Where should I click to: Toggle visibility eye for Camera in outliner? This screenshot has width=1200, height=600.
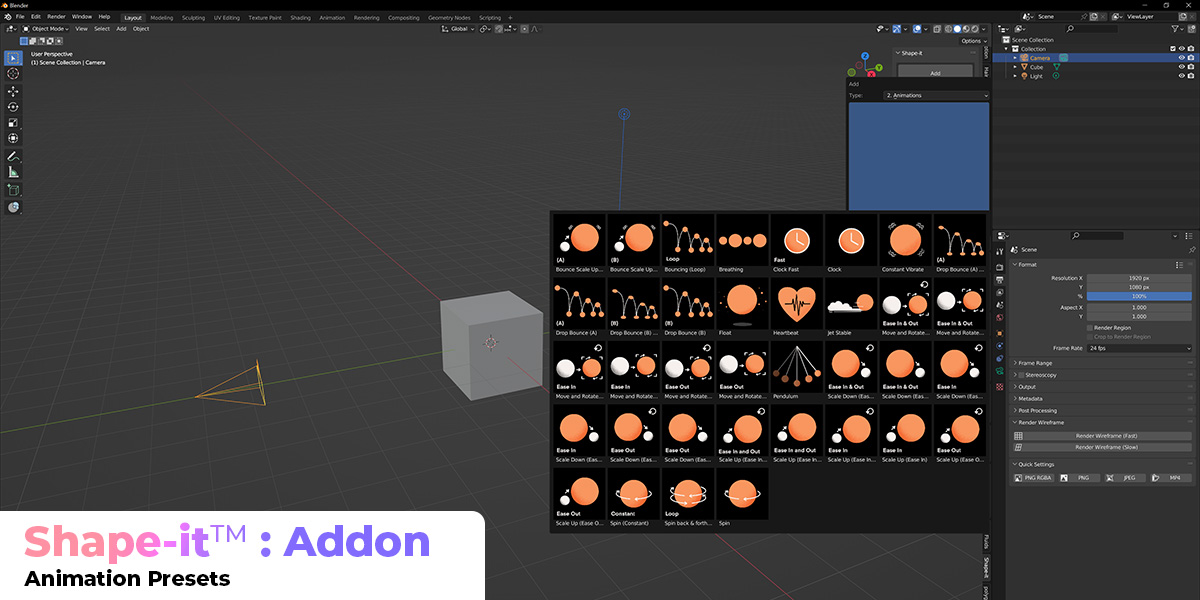click(x=1181, y=58)
